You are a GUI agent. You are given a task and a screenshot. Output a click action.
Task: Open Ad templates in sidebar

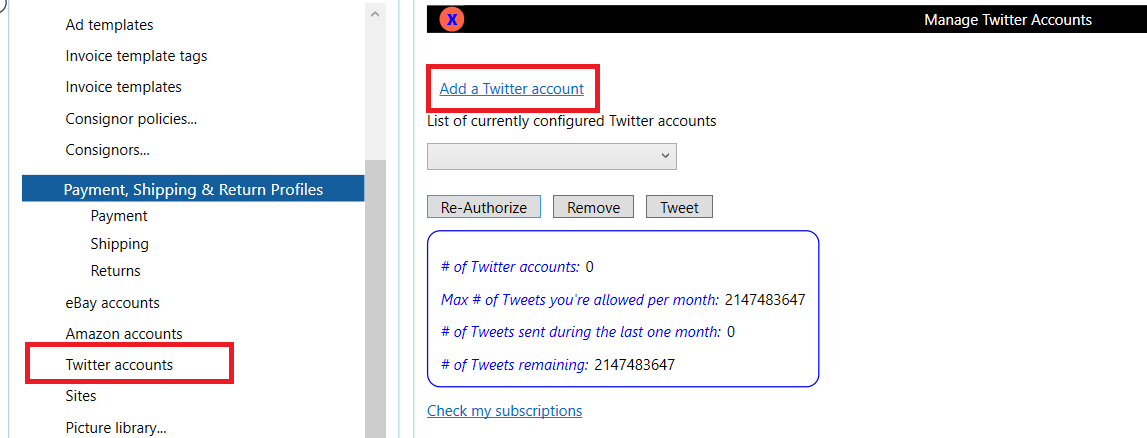coord(109,25)
